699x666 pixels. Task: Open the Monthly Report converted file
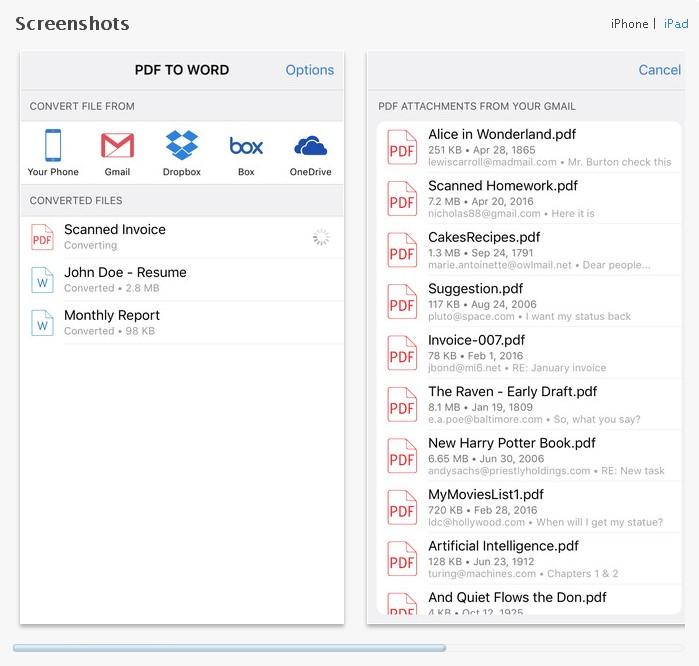pyautogui.click(x=112, y=315)
